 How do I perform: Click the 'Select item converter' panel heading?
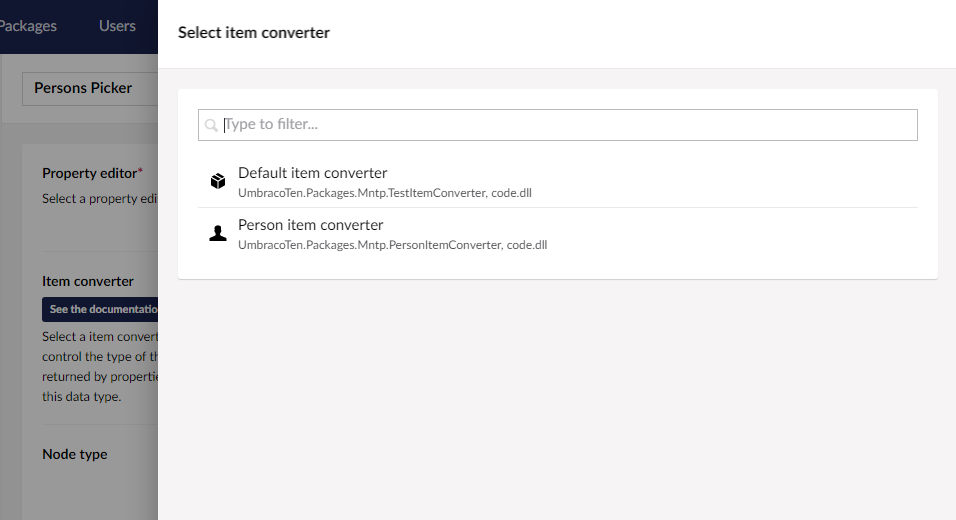tap(254, 33)
